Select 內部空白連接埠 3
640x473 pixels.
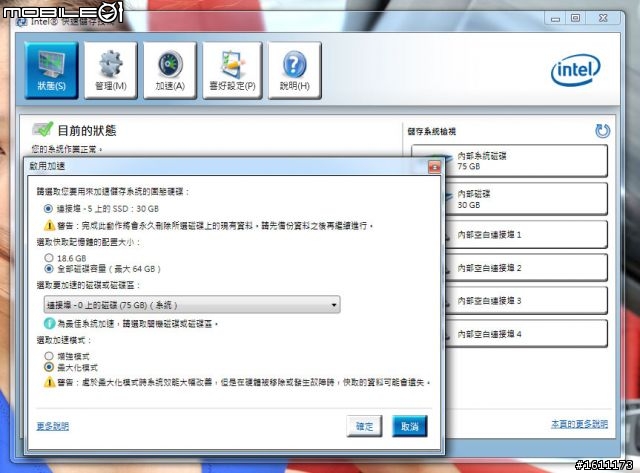click(x=525, y=301)
